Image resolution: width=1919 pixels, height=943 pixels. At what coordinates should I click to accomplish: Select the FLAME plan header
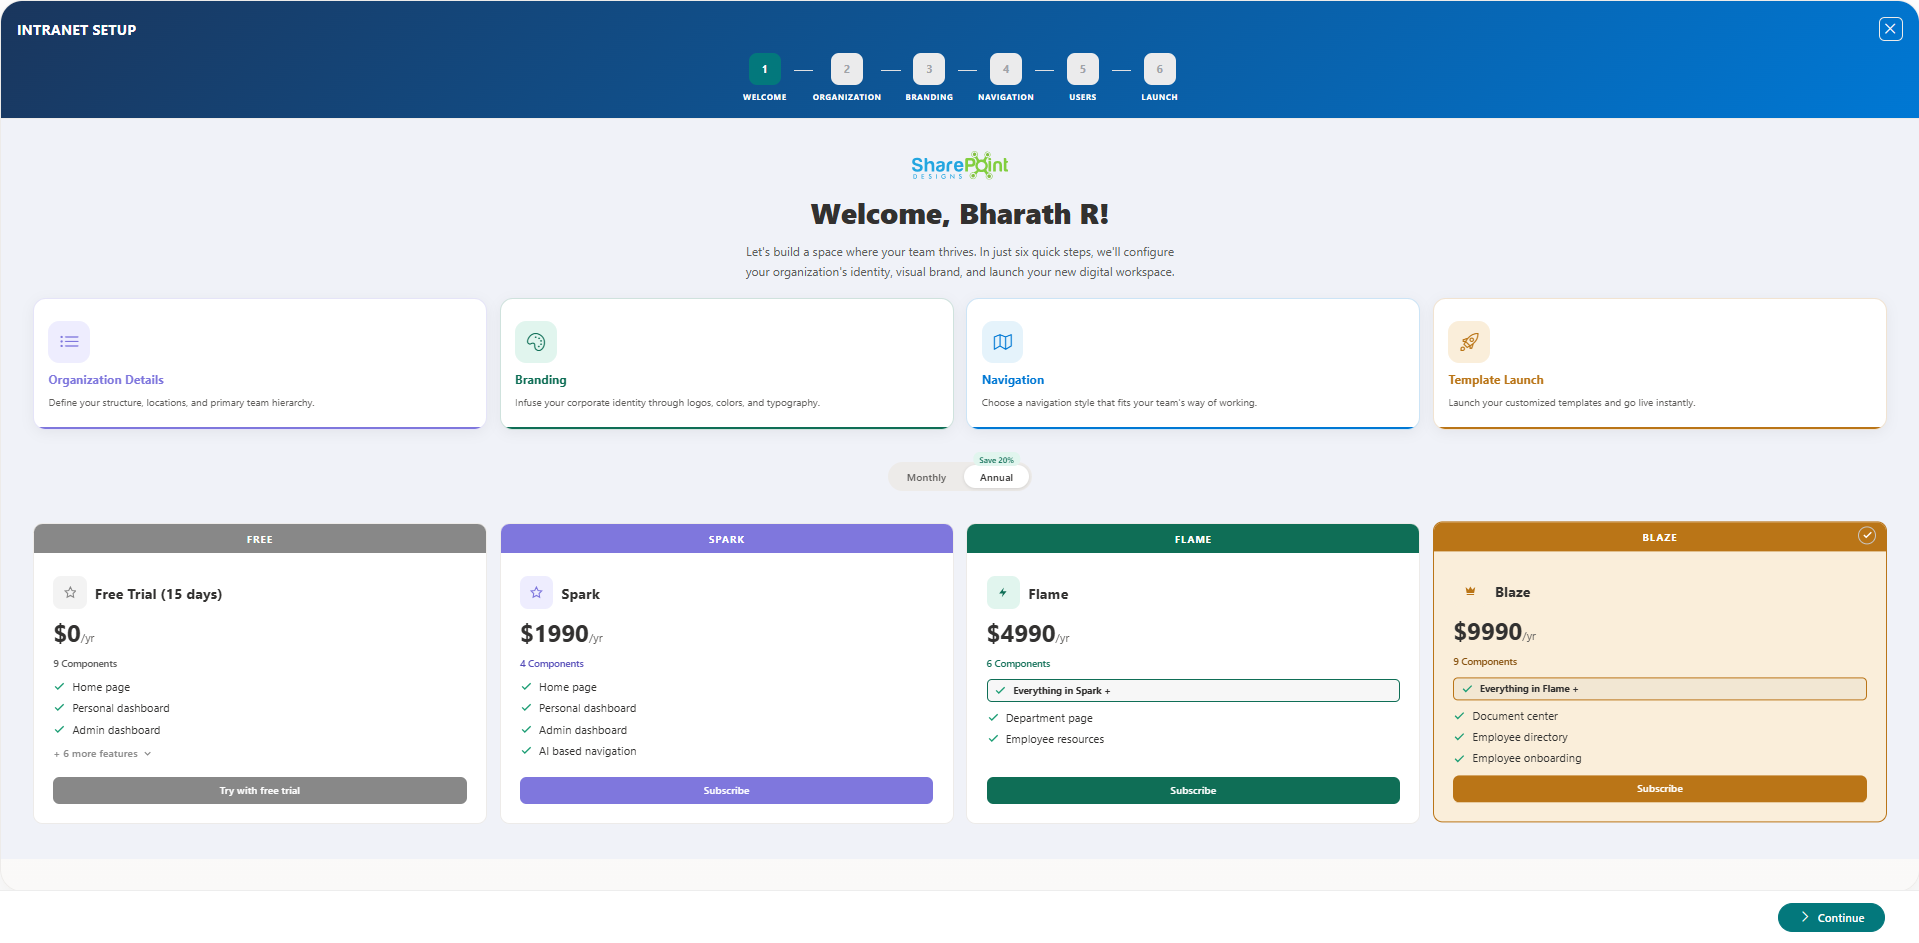(1193, 539)
